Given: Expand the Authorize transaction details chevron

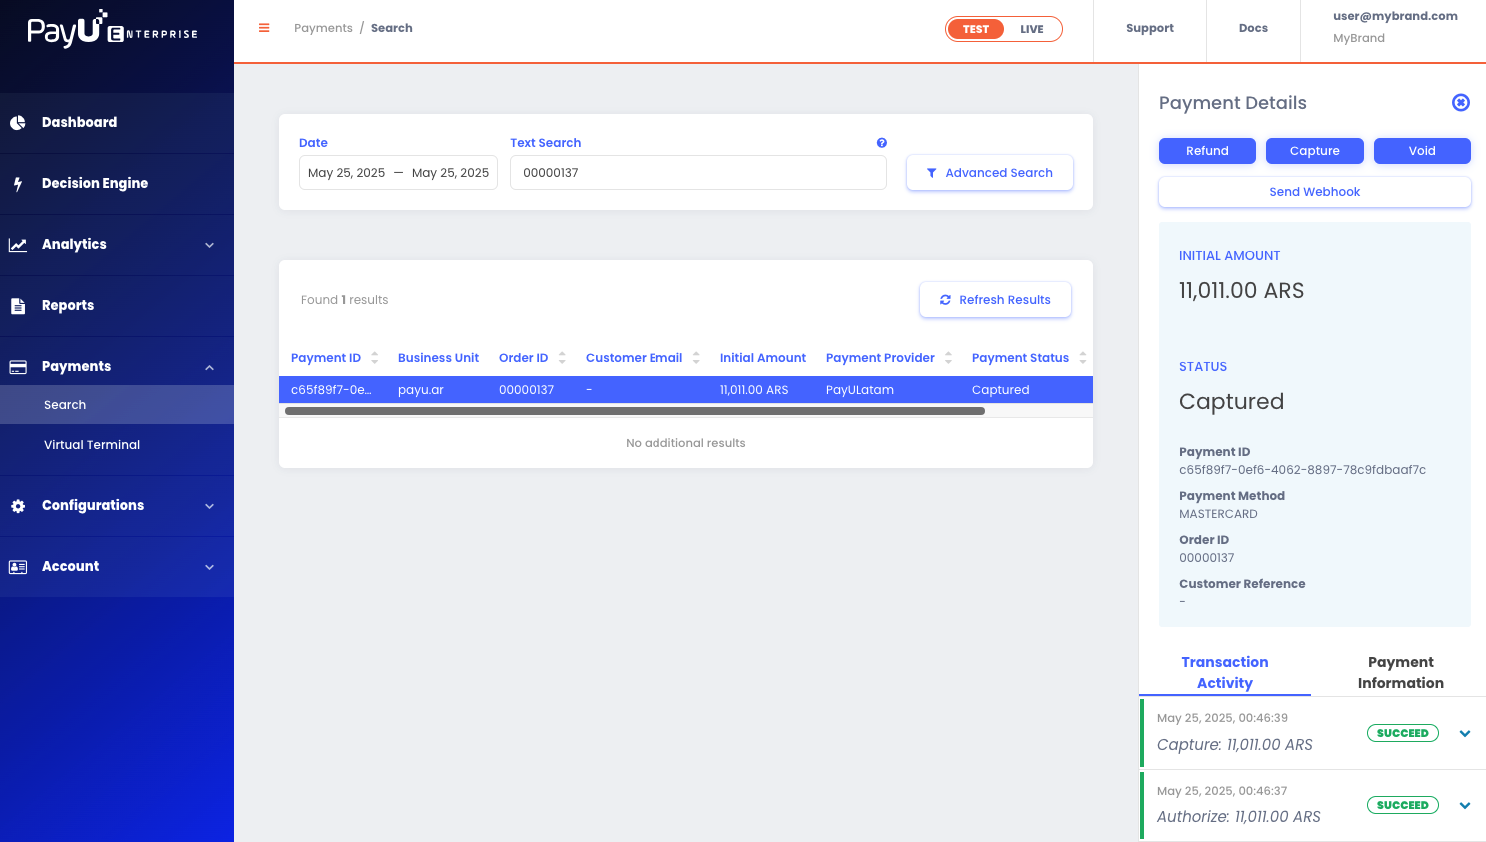Looking at the screenshot, I should (x=1464, y=806).
